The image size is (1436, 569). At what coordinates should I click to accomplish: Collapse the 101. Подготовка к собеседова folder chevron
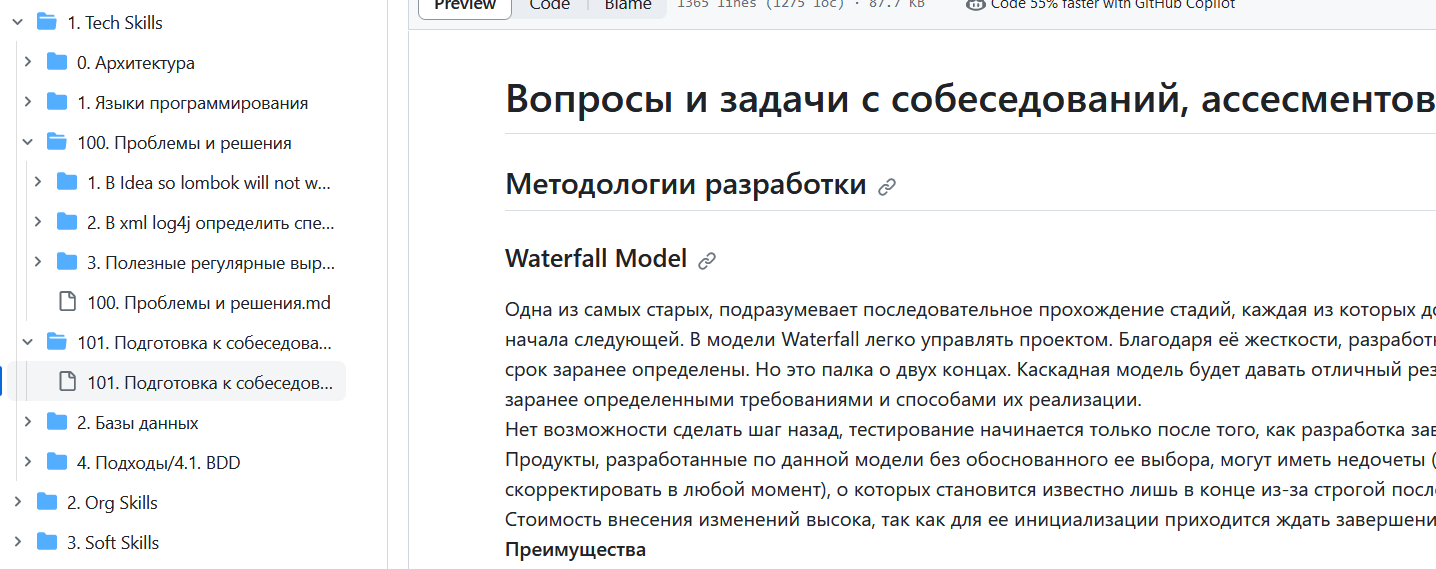point(27,342)
